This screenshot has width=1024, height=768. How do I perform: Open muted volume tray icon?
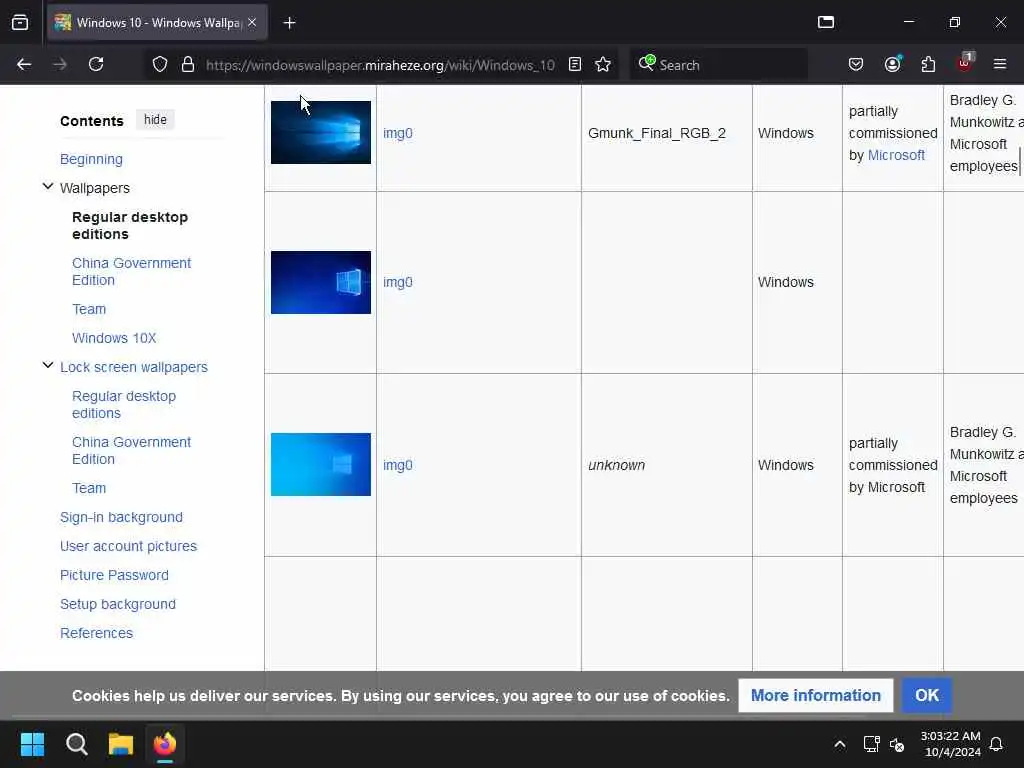tap(897, 744)
